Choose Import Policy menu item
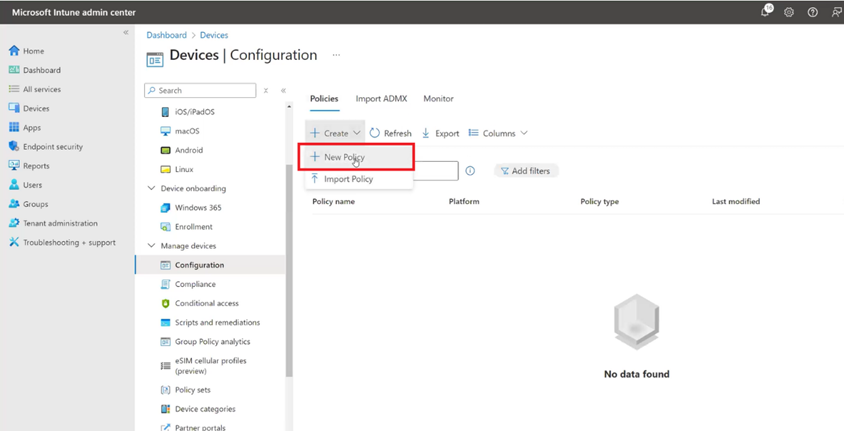The image size is (844, 431). point(348,179)
